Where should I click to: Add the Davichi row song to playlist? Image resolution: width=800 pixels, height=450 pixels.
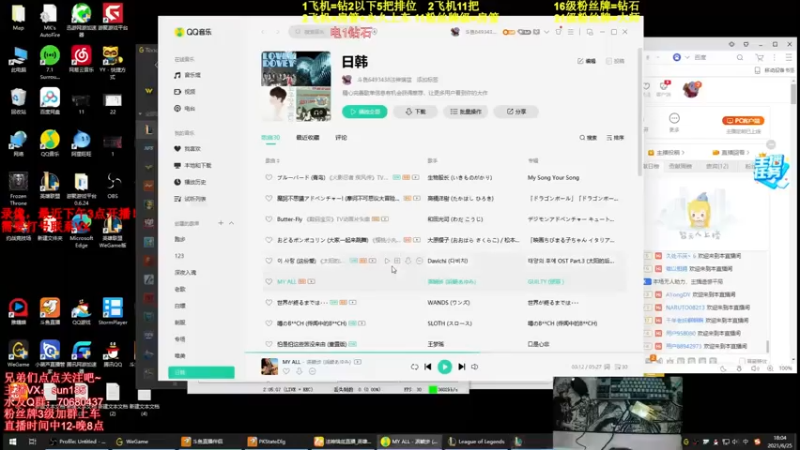[x=397, y=261]
